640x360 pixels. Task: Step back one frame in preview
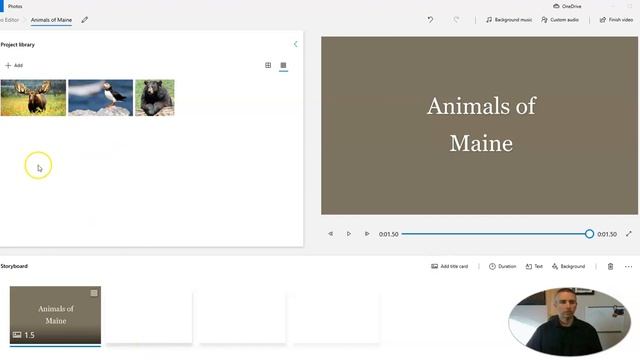click(330, 234)
